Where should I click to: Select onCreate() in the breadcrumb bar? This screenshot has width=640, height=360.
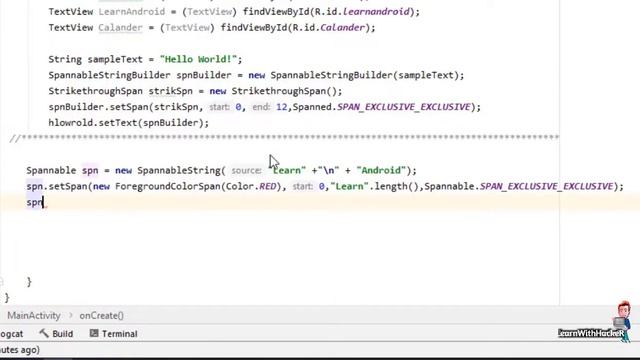[101, 316]
